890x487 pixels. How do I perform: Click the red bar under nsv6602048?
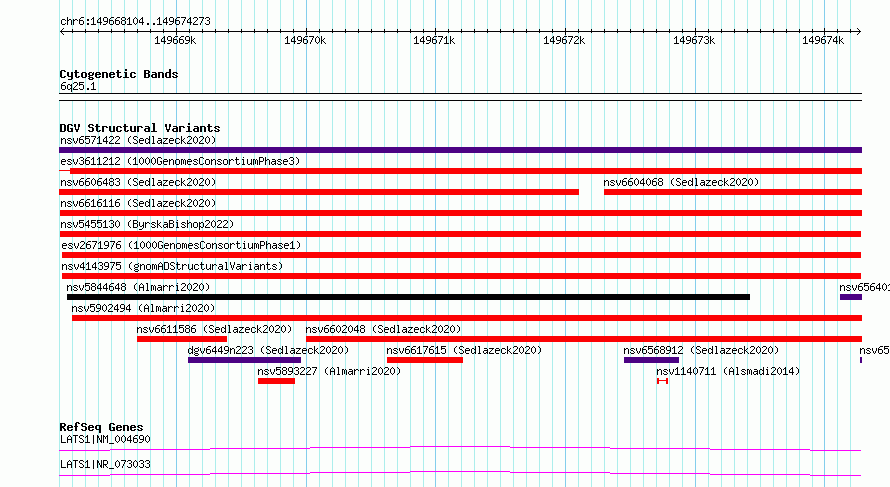pos(584,339)
